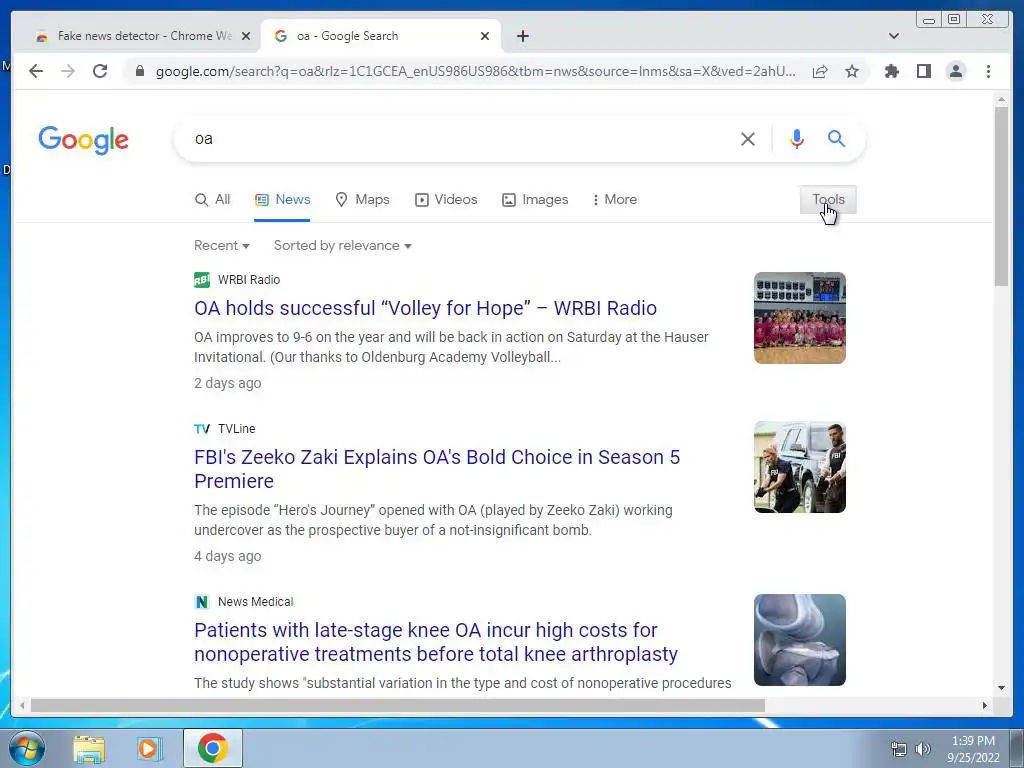Open Windows Media Player from taskbar
Image resolution: width=1024 pixels, height=768 pixels.
coord(149,748)
